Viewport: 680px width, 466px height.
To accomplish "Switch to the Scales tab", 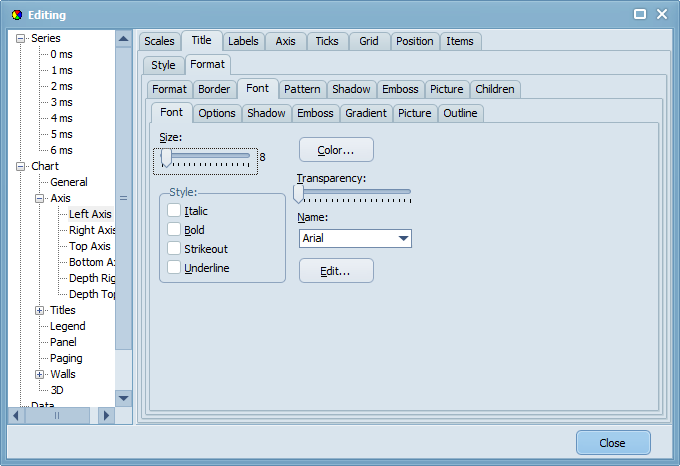I will (159, 41).
